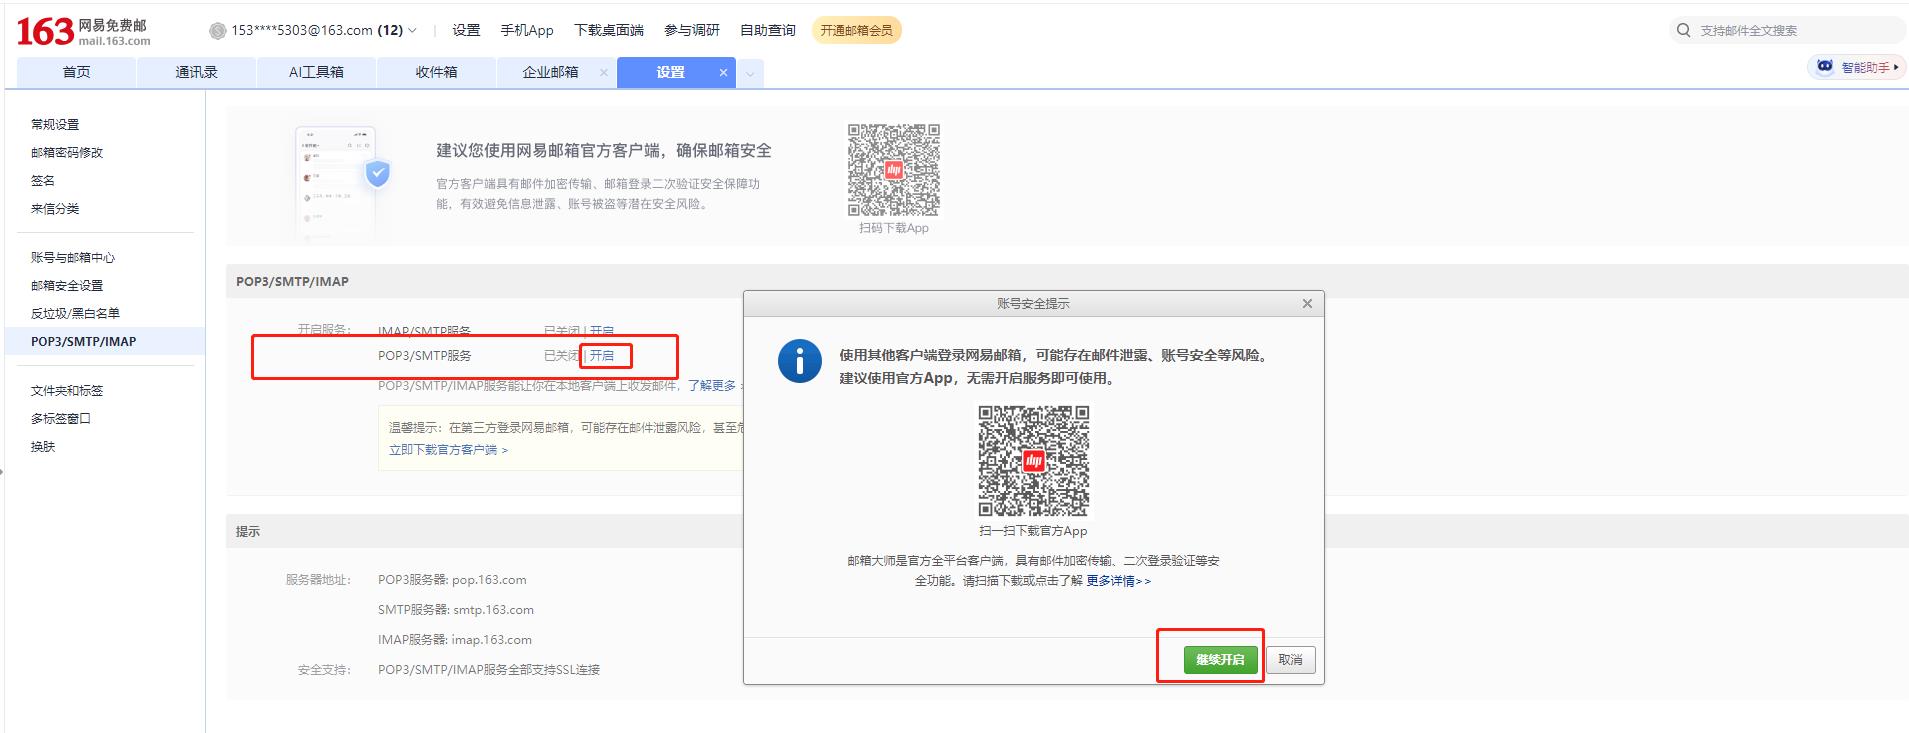Close the 设置 tab with its X
This screenshot has width=1909, height=733.
724,73
